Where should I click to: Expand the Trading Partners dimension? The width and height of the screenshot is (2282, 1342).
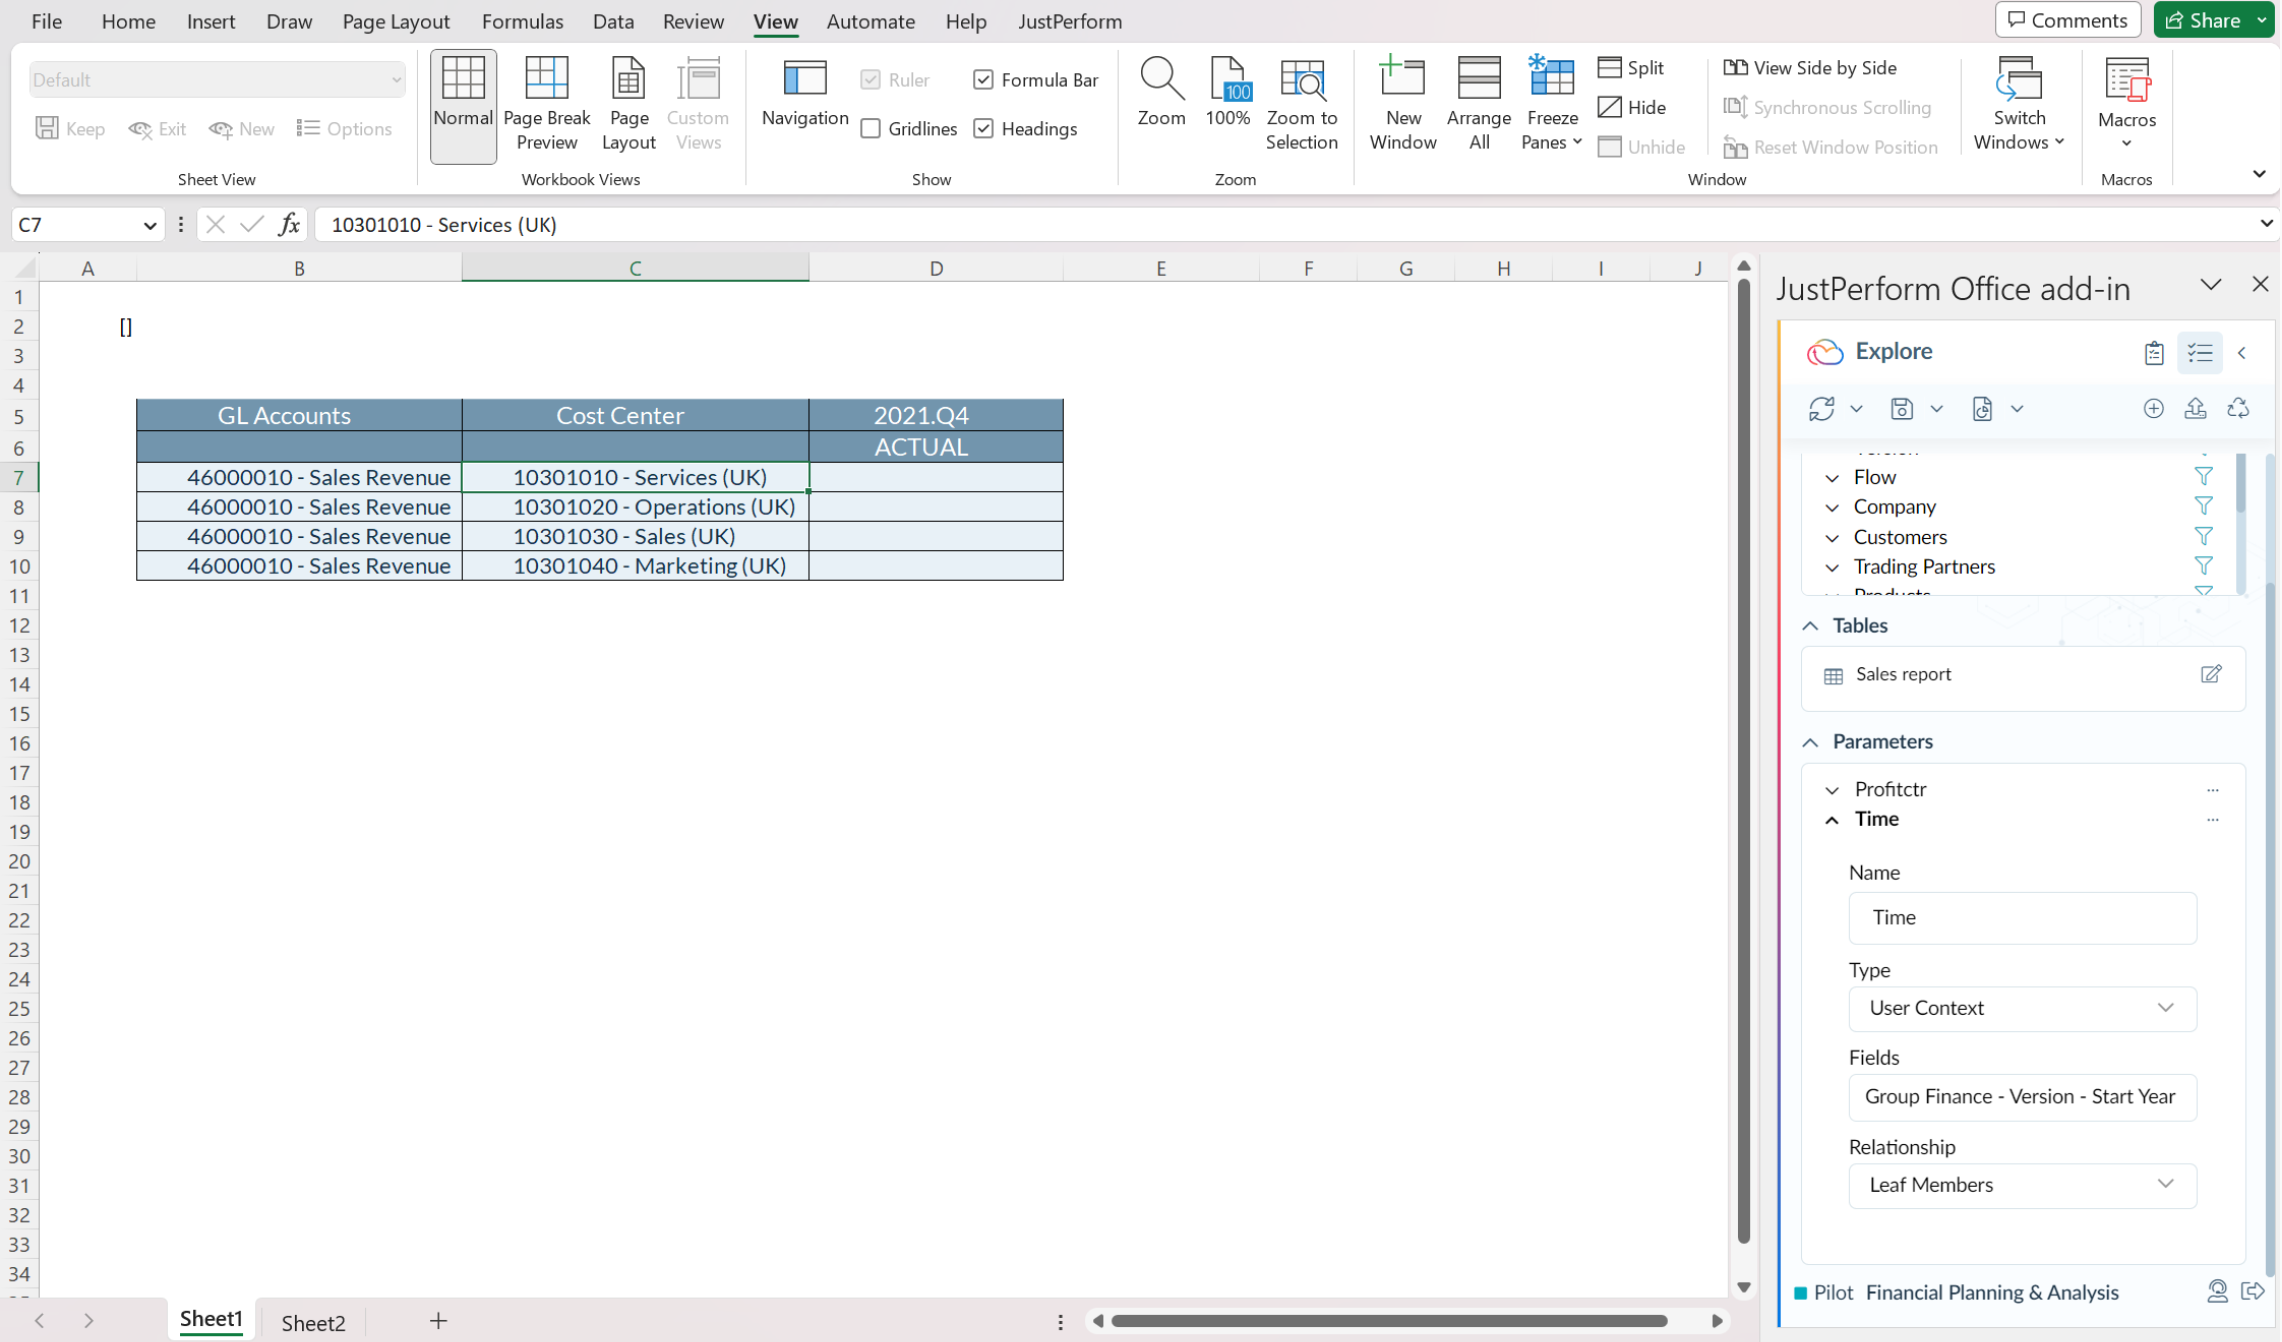click(1832, 567)
